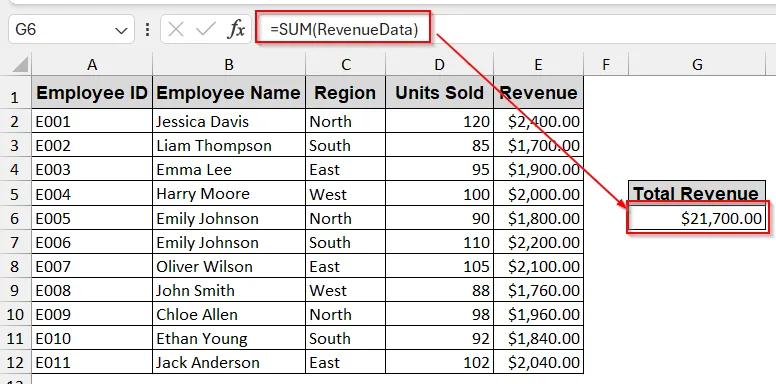776x384 pixels.
Task: Select cell with John Smith
Action: click(229, 290)
